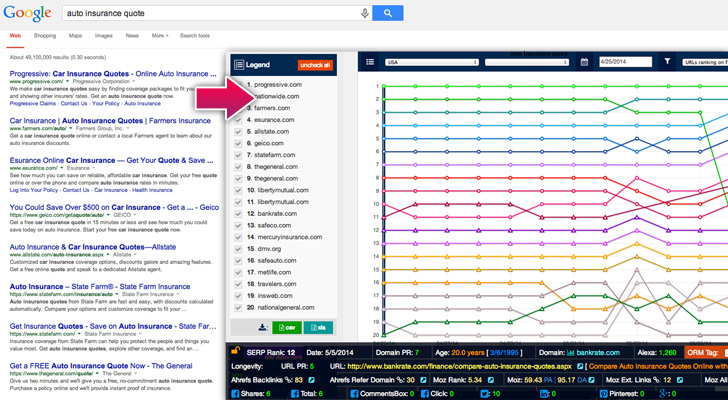Click the uncheck all button

coord(315,65)
